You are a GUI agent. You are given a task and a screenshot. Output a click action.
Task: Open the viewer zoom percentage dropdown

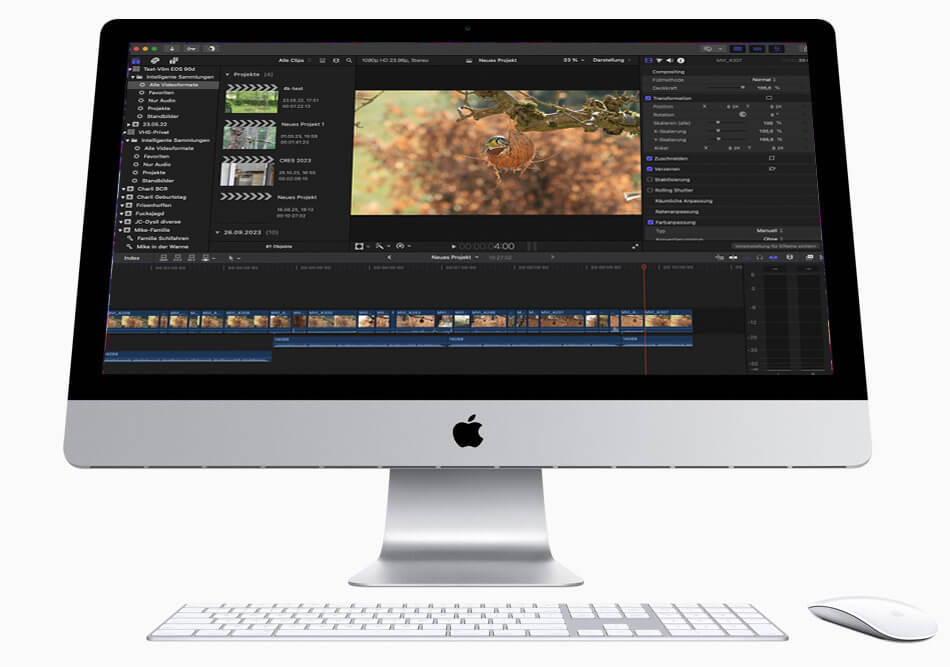pyautogui.click(x=573, y=60)
